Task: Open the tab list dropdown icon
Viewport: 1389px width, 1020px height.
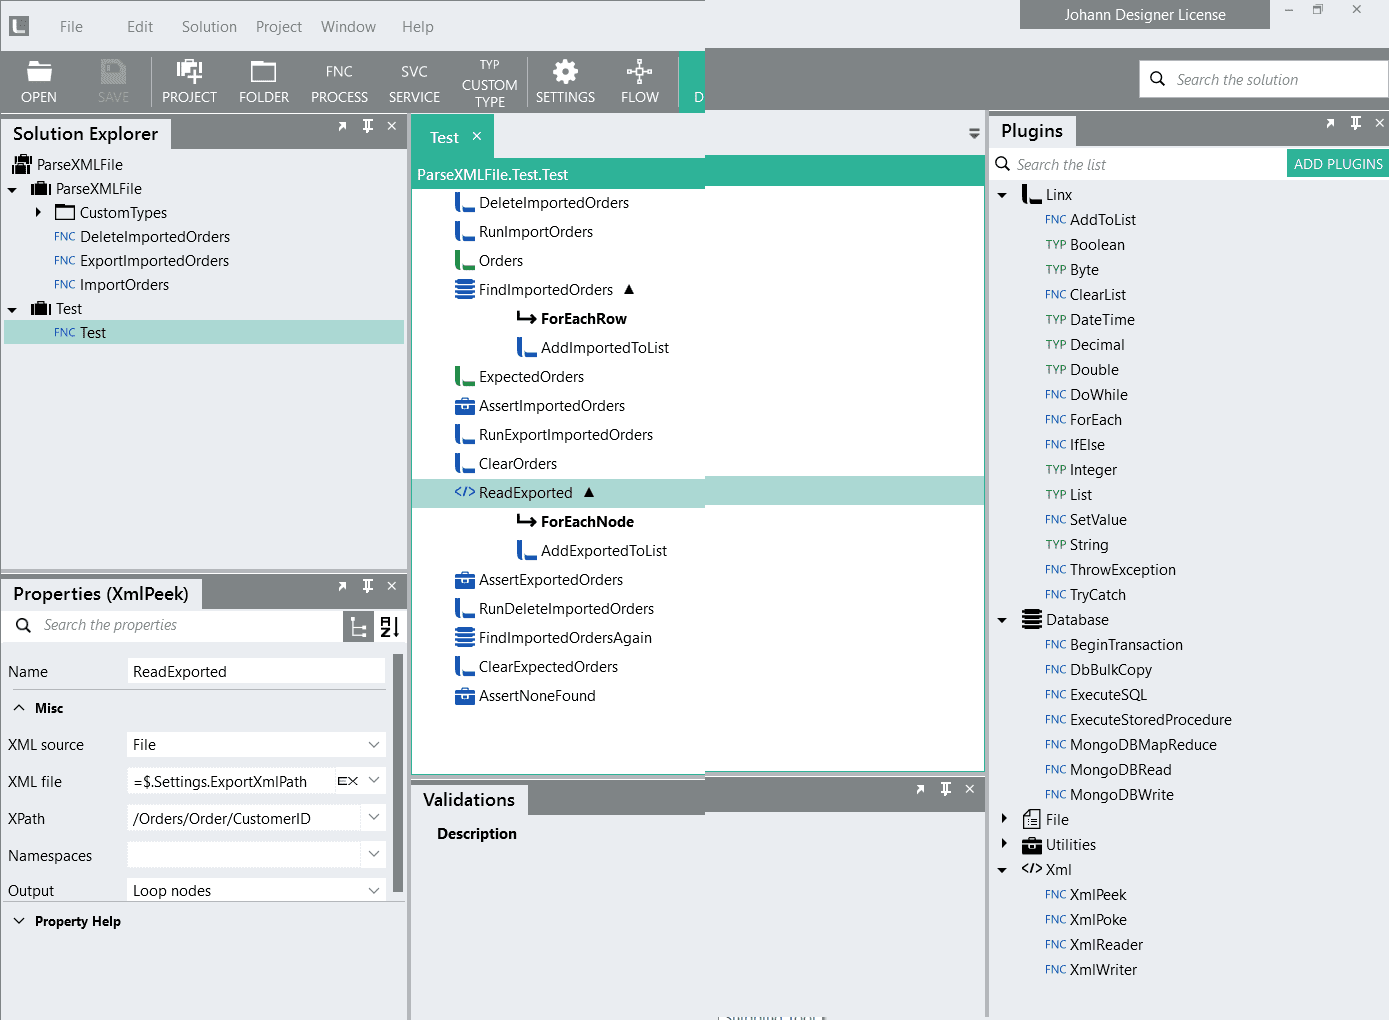Action: tap(974, 133)
